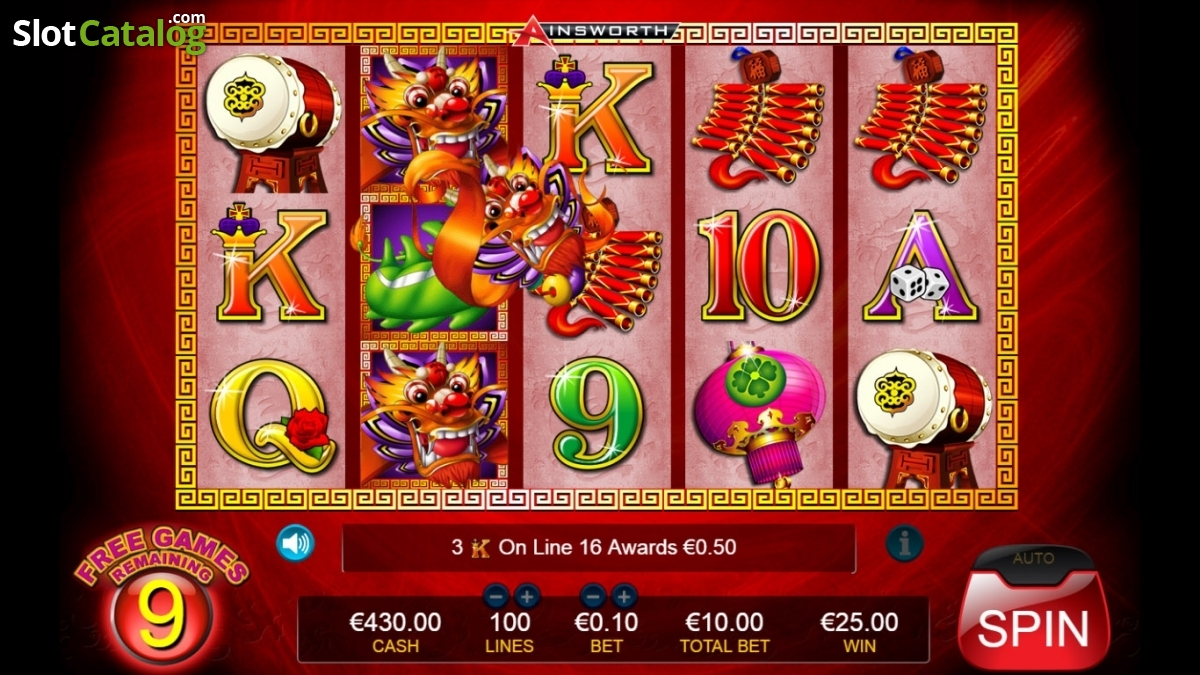Click the SlotCatalog.com logo
This screenshot has width=1200, height=675.
[109, 33]
